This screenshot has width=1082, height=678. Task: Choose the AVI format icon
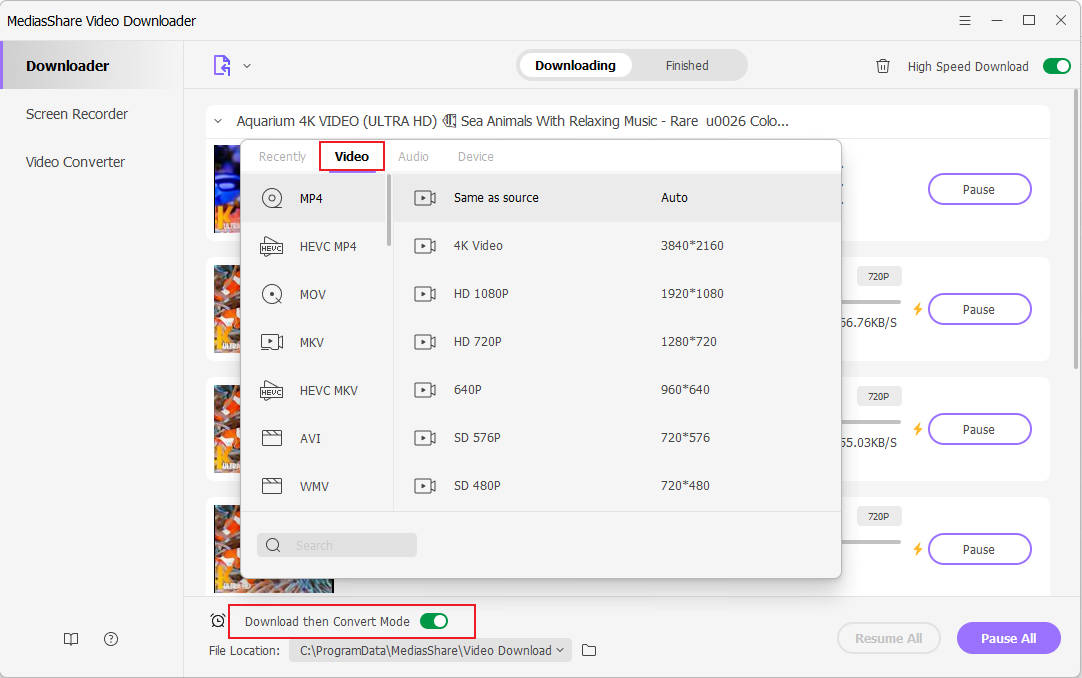pos(272,438)
